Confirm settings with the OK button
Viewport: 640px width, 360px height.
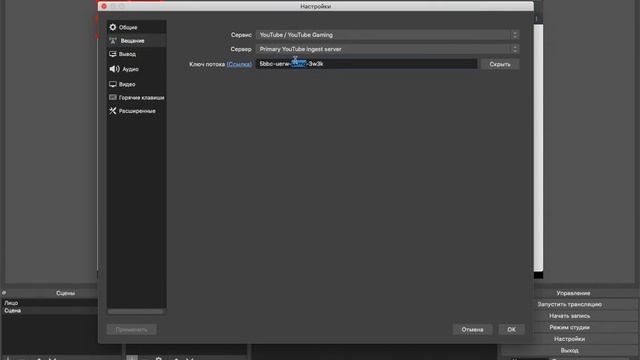click(x=511, y=329)
